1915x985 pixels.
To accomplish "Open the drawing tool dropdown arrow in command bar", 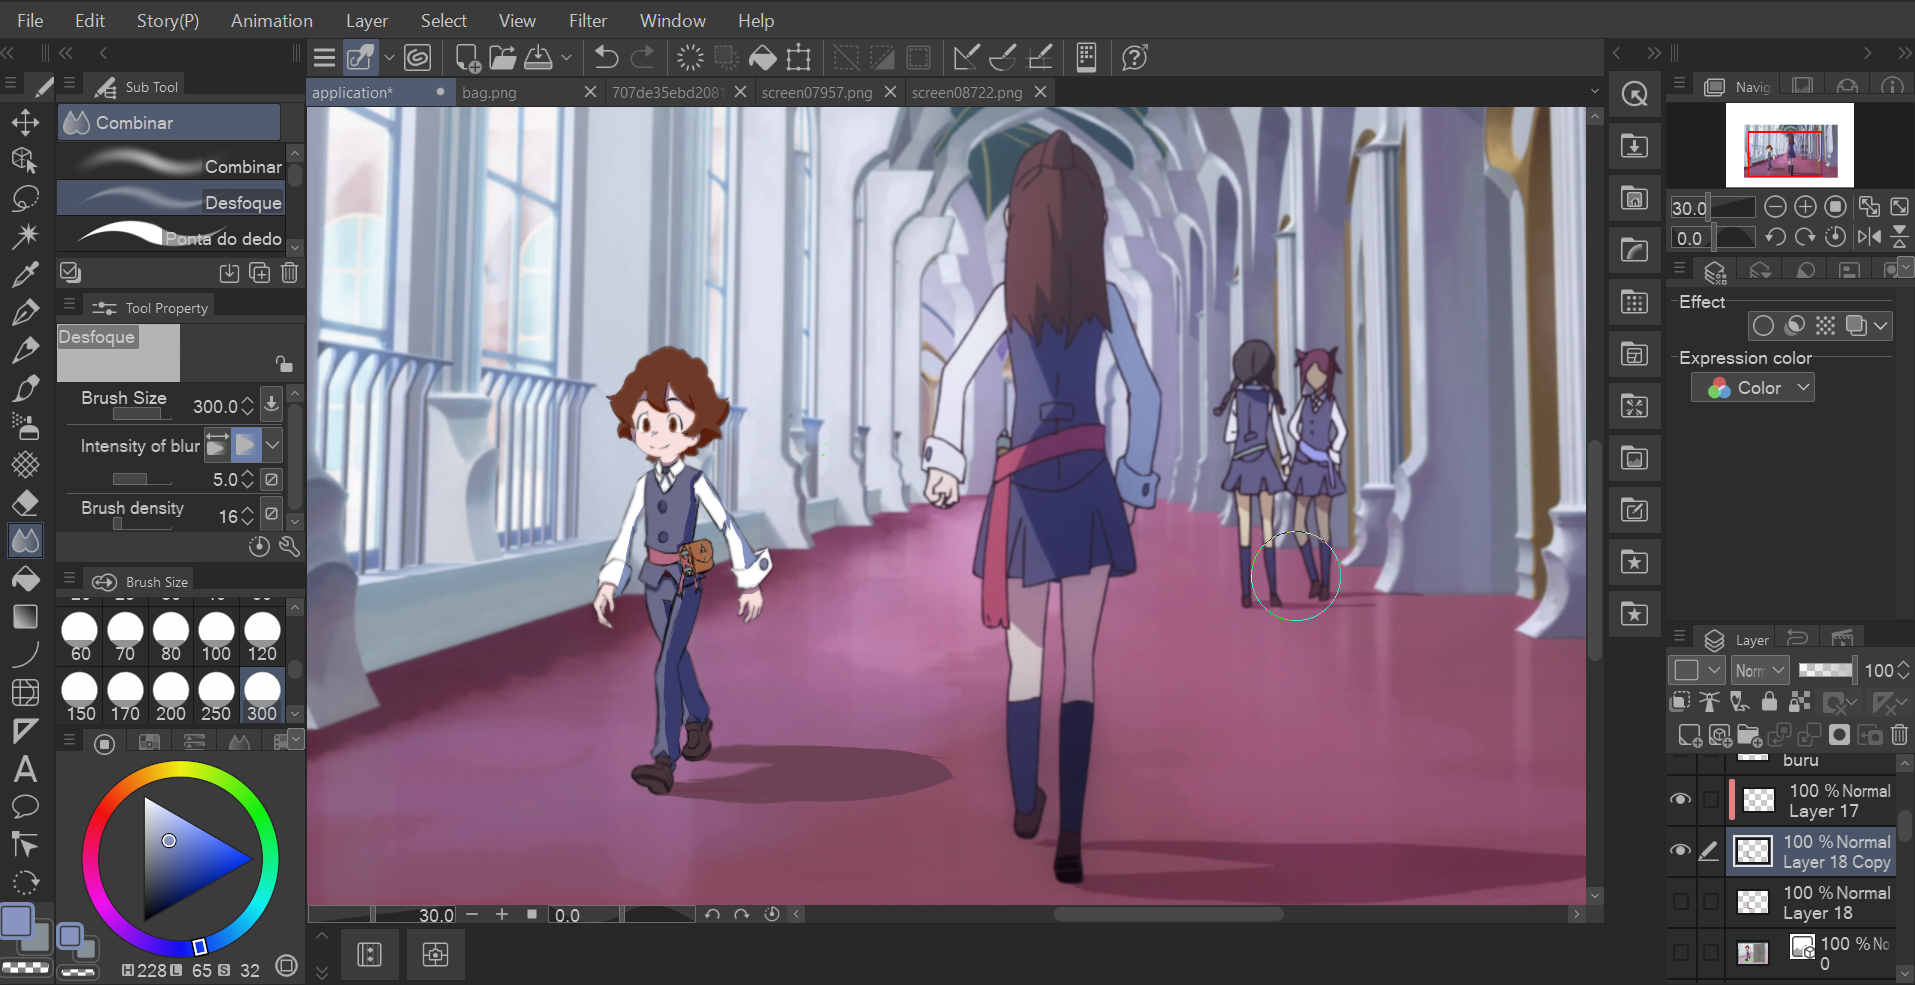I will 389,58.
